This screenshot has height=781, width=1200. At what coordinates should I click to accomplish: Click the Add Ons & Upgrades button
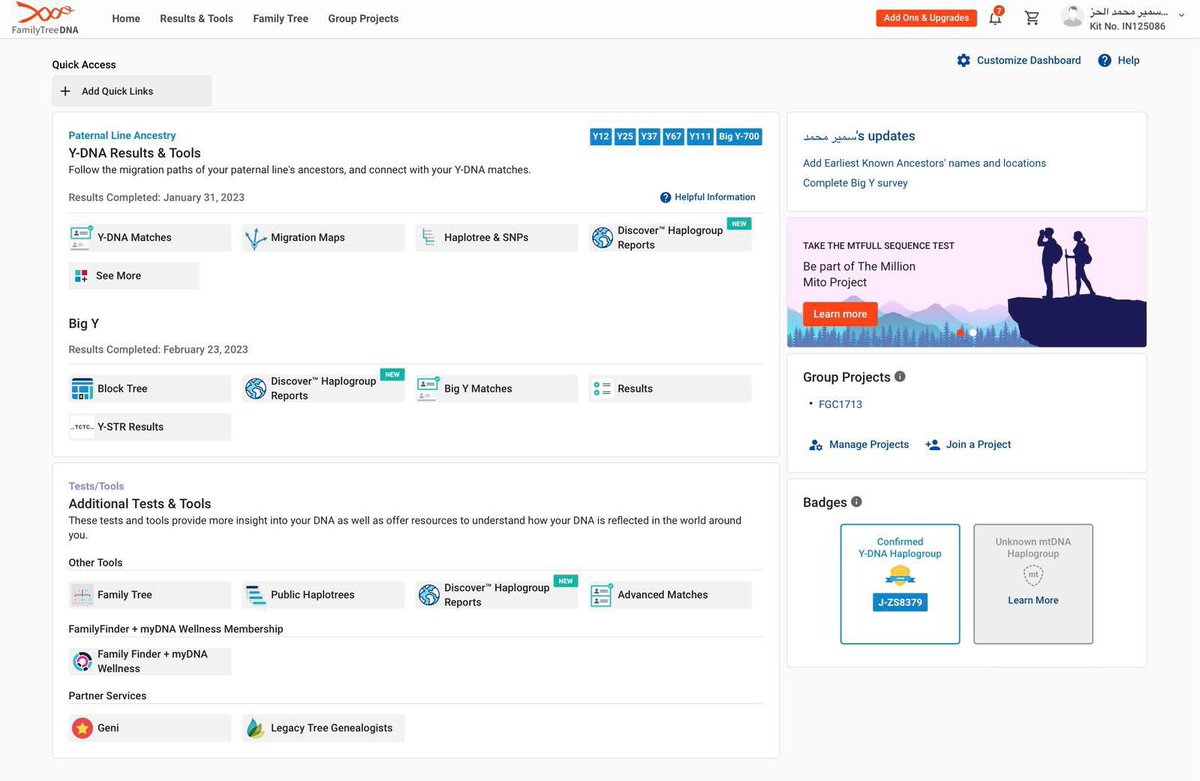[x=926, y=18]
